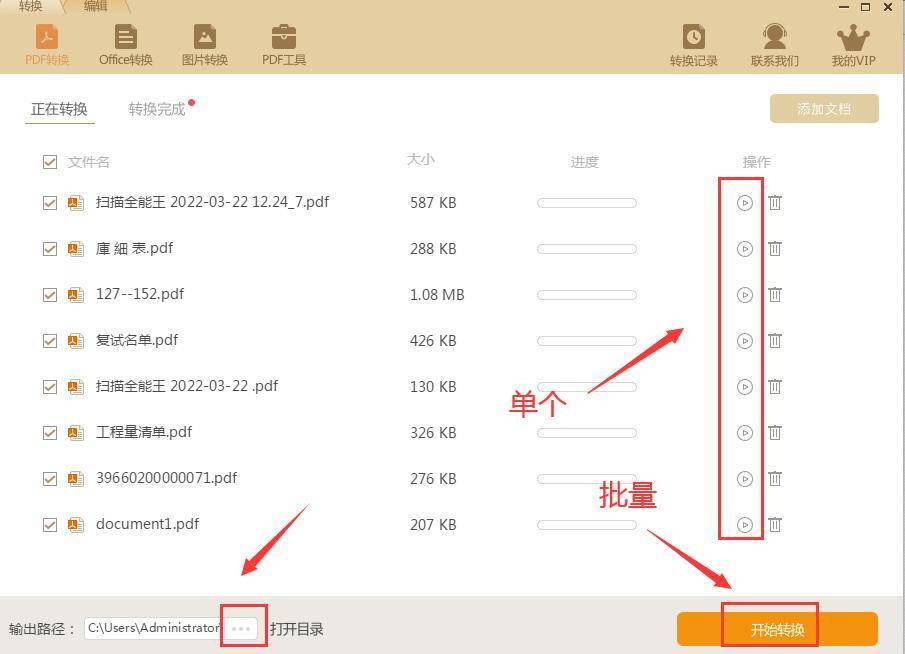Image resolution: width=905 pixels, height=654 pixels.
Task: Start converting 扫描全能王 2022-03-22 12.24_7.pdf
Action: 745,203
